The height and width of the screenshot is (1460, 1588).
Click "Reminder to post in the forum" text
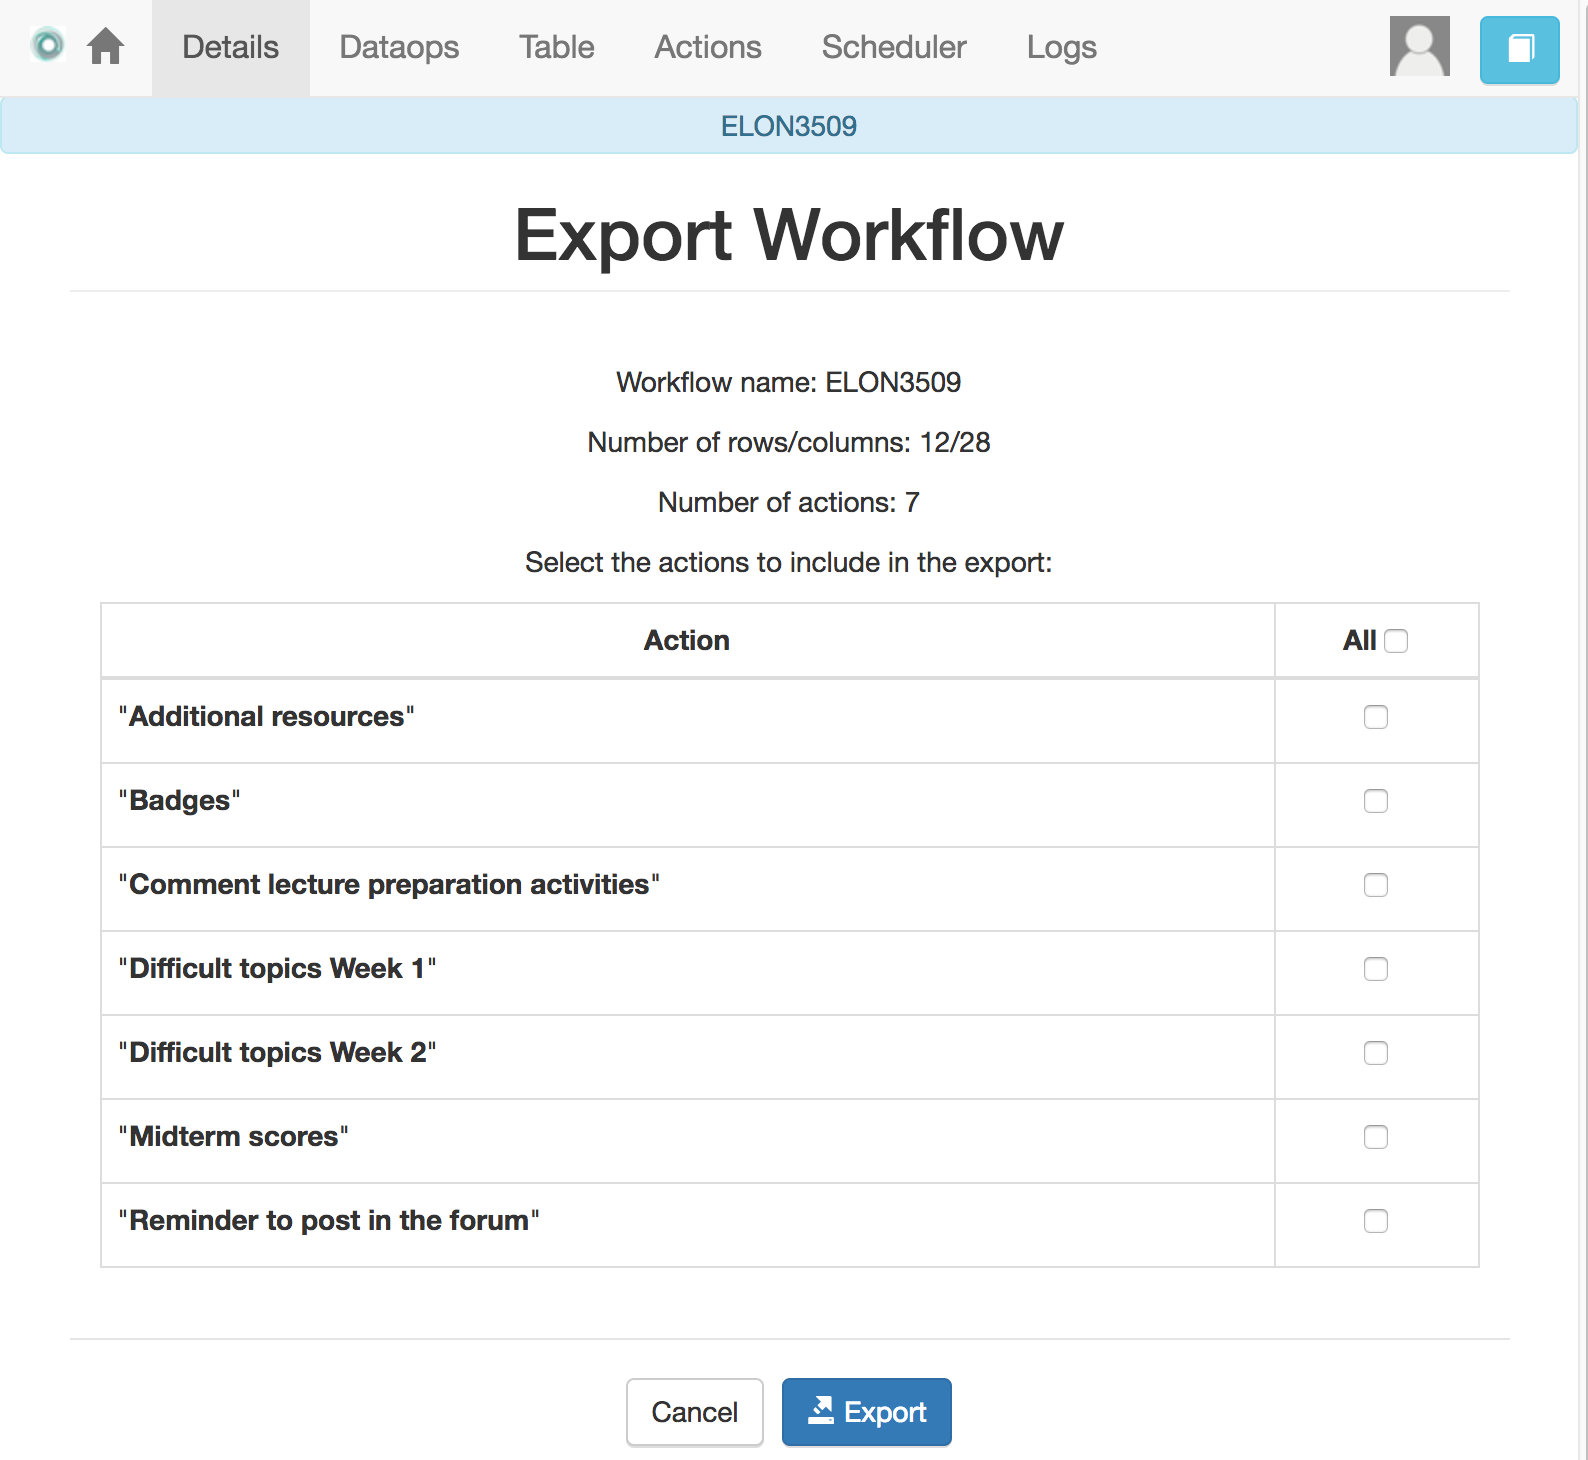[329, 1221]
